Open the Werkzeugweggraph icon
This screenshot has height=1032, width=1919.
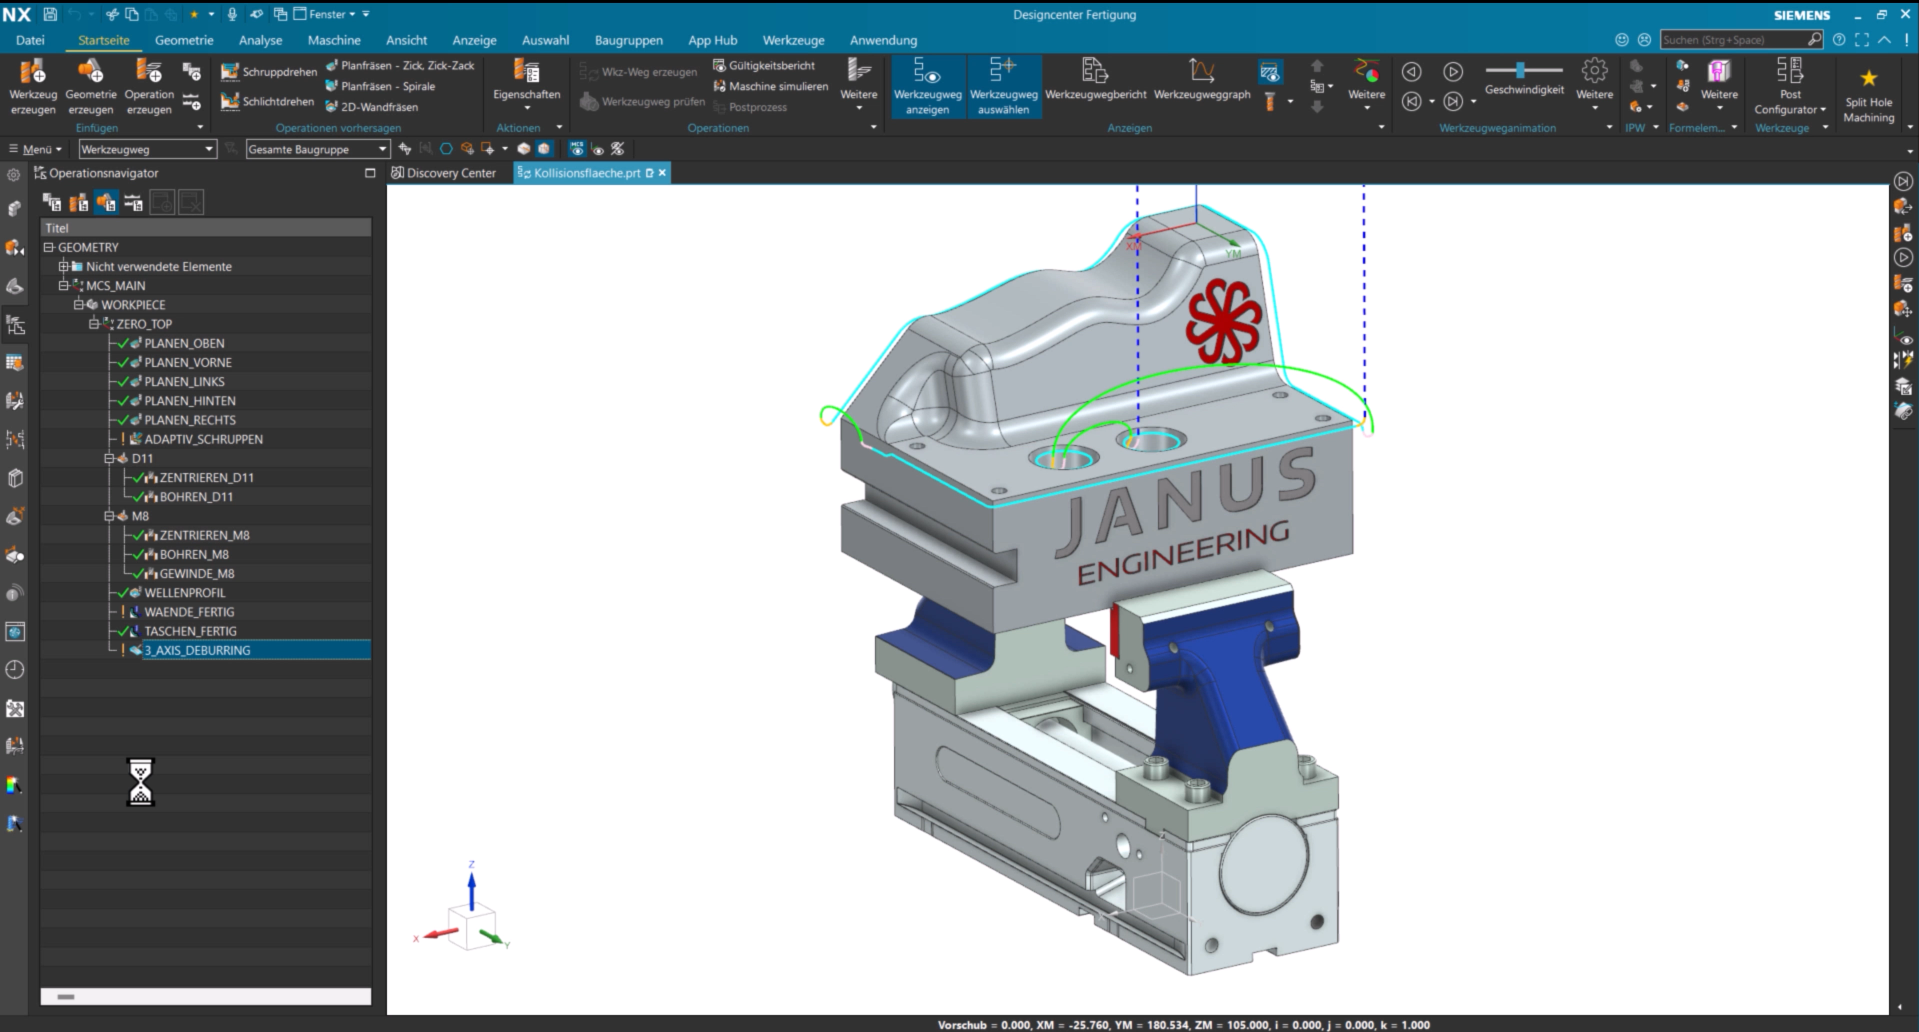pyautogui.click(x=1202, y=79)
